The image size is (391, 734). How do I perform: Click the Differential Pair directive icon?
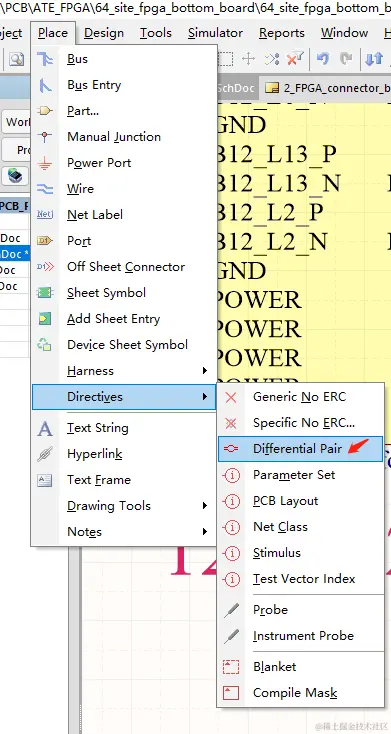coord(231,449)
